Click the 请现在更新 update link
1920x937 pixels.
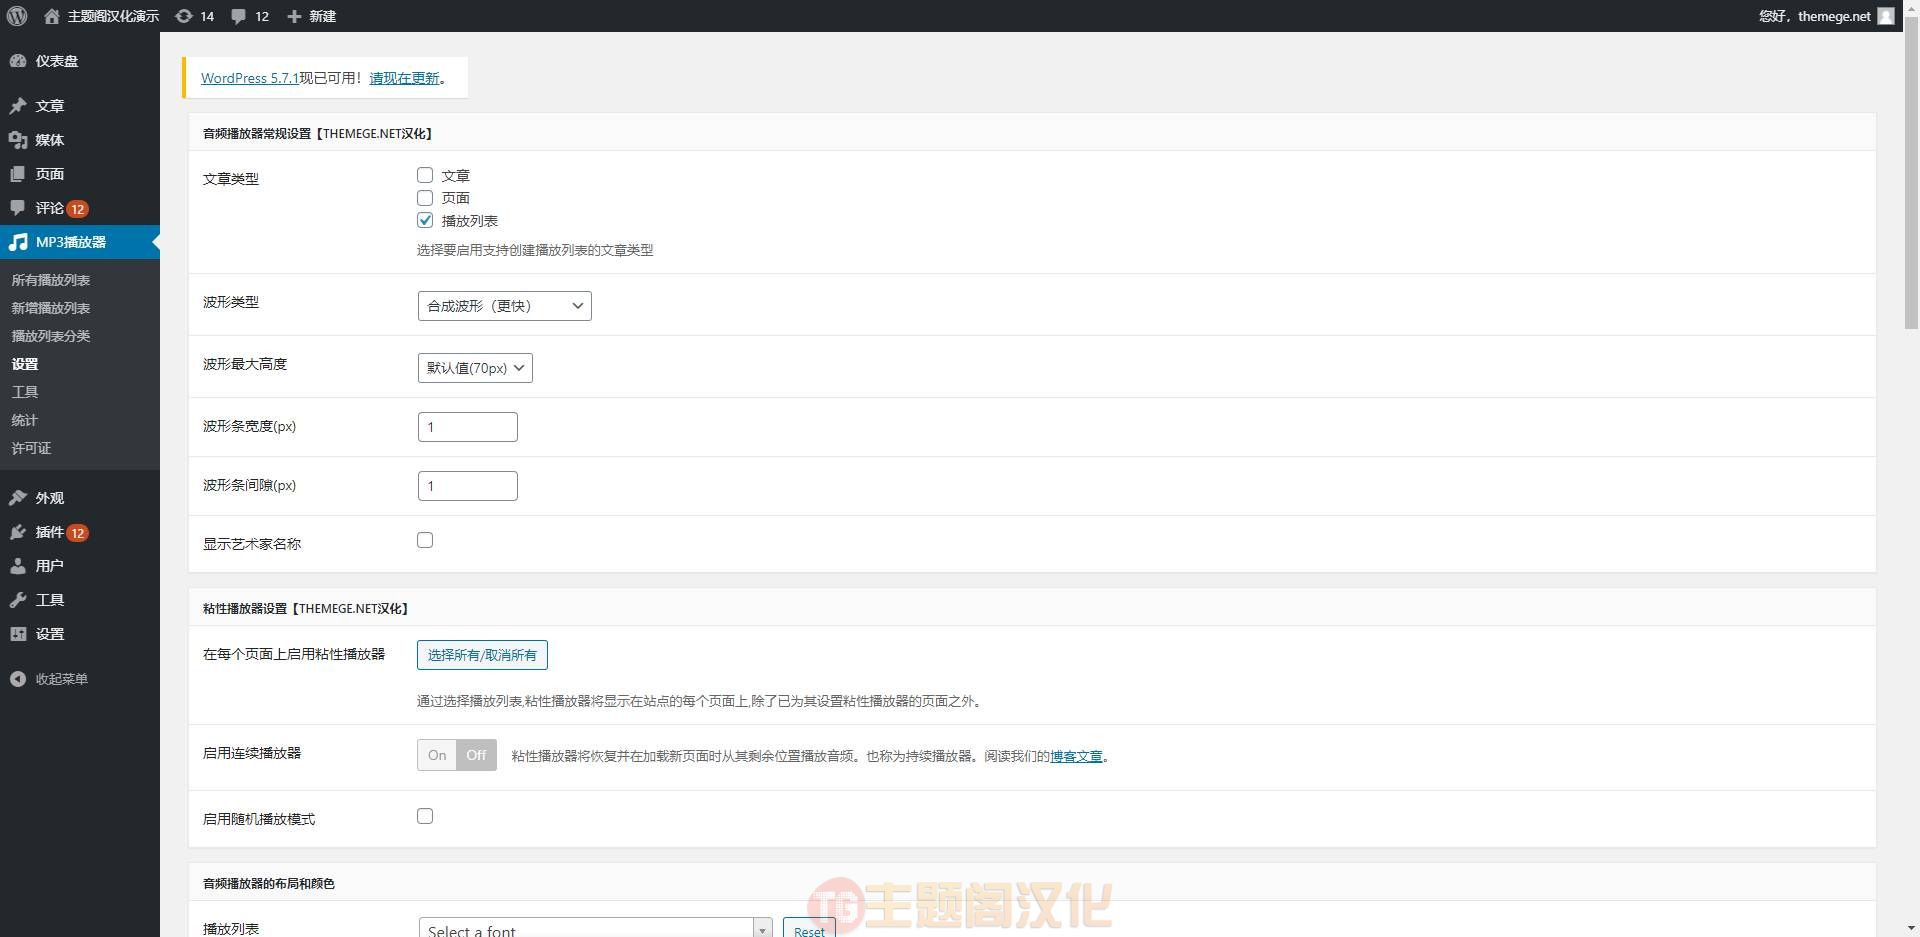[x=404, y=78]
